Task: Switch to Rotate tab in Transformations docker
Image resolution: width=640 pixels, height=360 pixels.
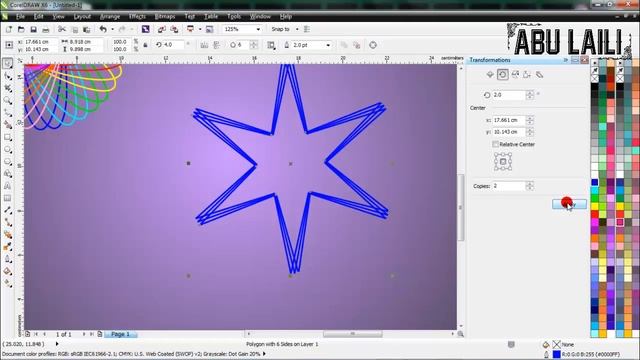Action: tap(503, 75)
